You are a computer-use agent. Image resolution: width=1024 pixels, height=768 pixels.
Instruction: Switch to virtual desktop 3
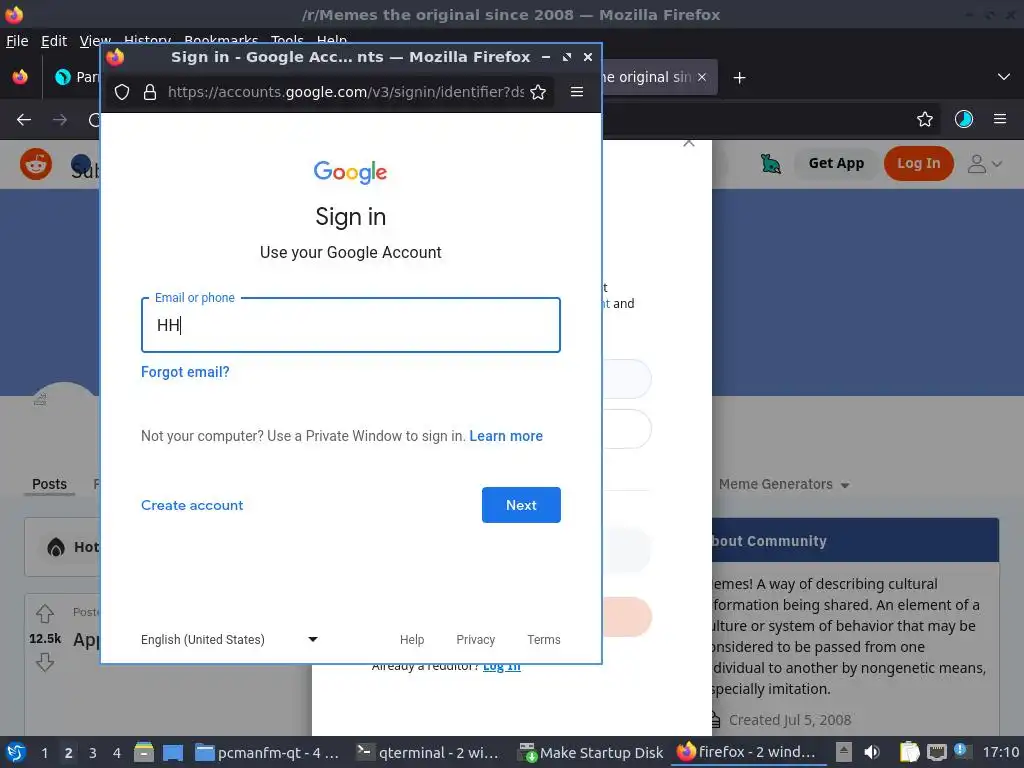93,753
